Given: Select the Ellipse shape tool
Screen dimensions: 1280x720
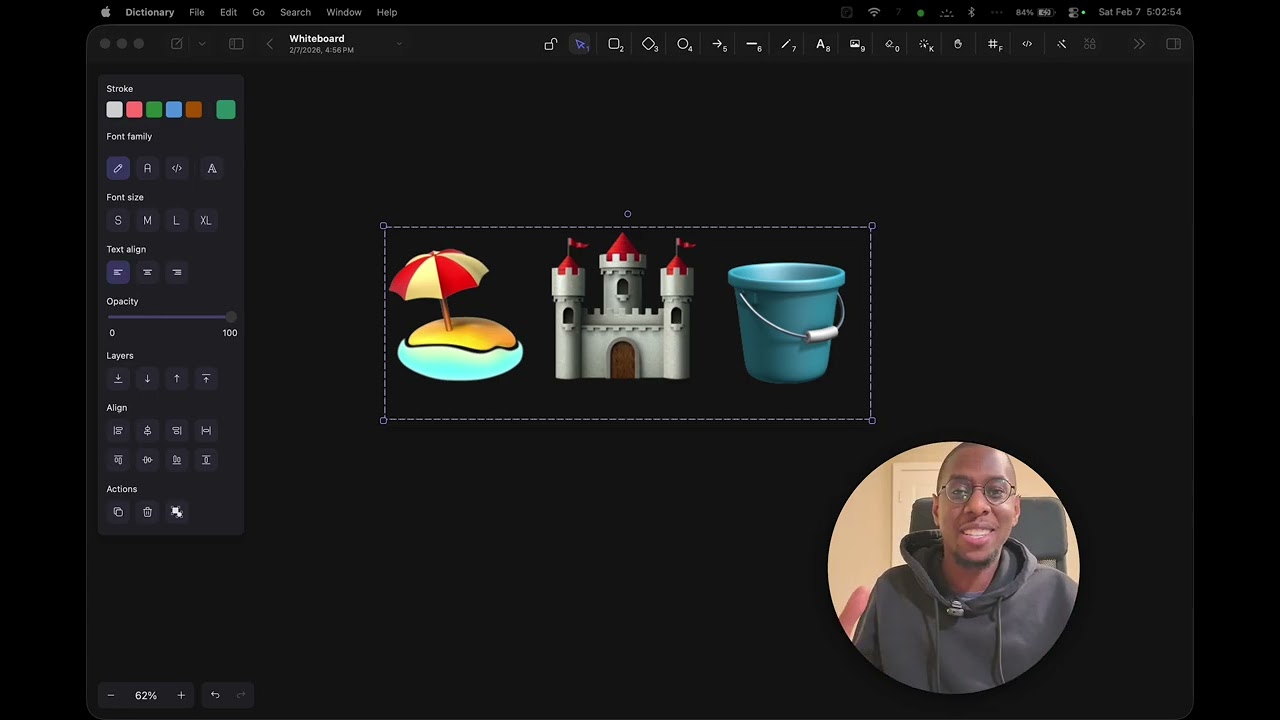Looking at the screenshot, I should click(685, 44).
